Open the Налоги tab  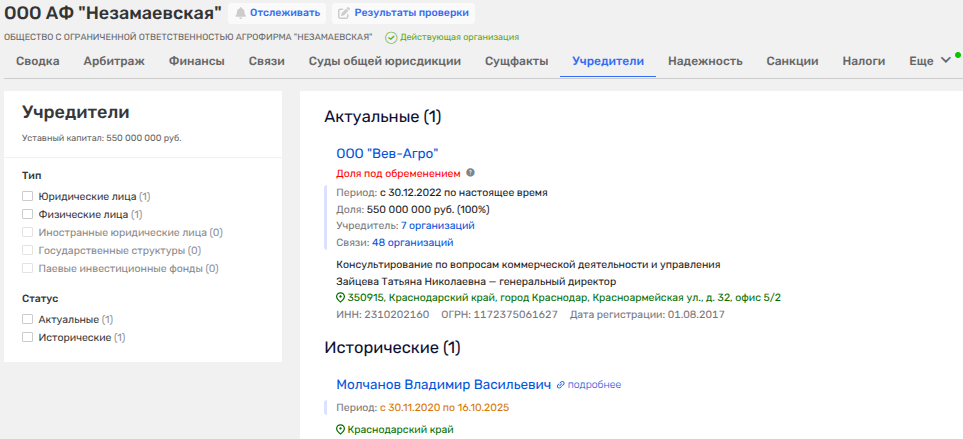tap(864, 61)
